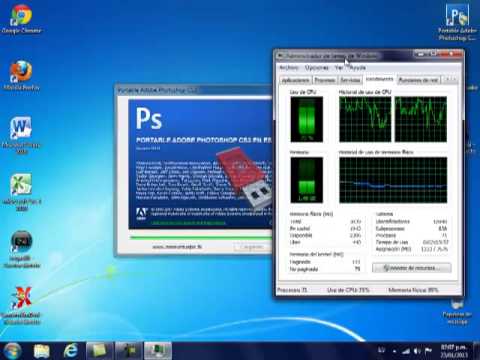480x360 pixels.
Task: Switch to the Funciones de red tab
Action: 418,80
